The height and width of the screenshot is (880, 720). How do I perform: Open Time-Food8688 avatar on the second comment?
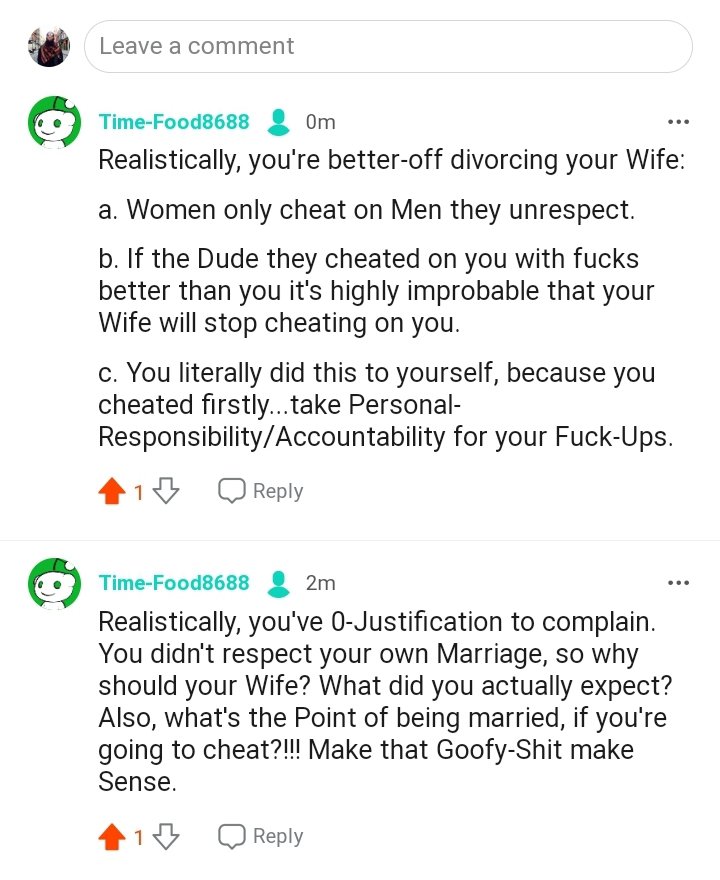[x=54, y=584]
